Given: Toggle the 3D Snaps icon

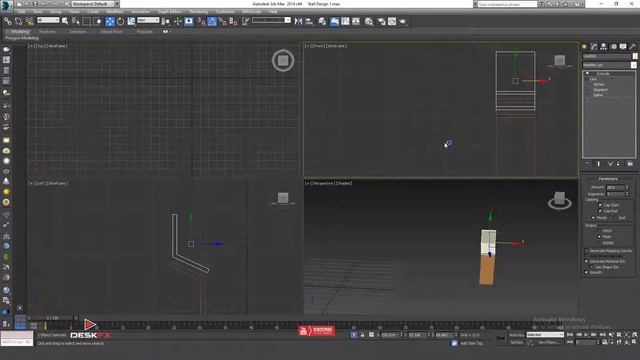Looking at the screenshot, I should pyautogui.click(x=202, y=21).
